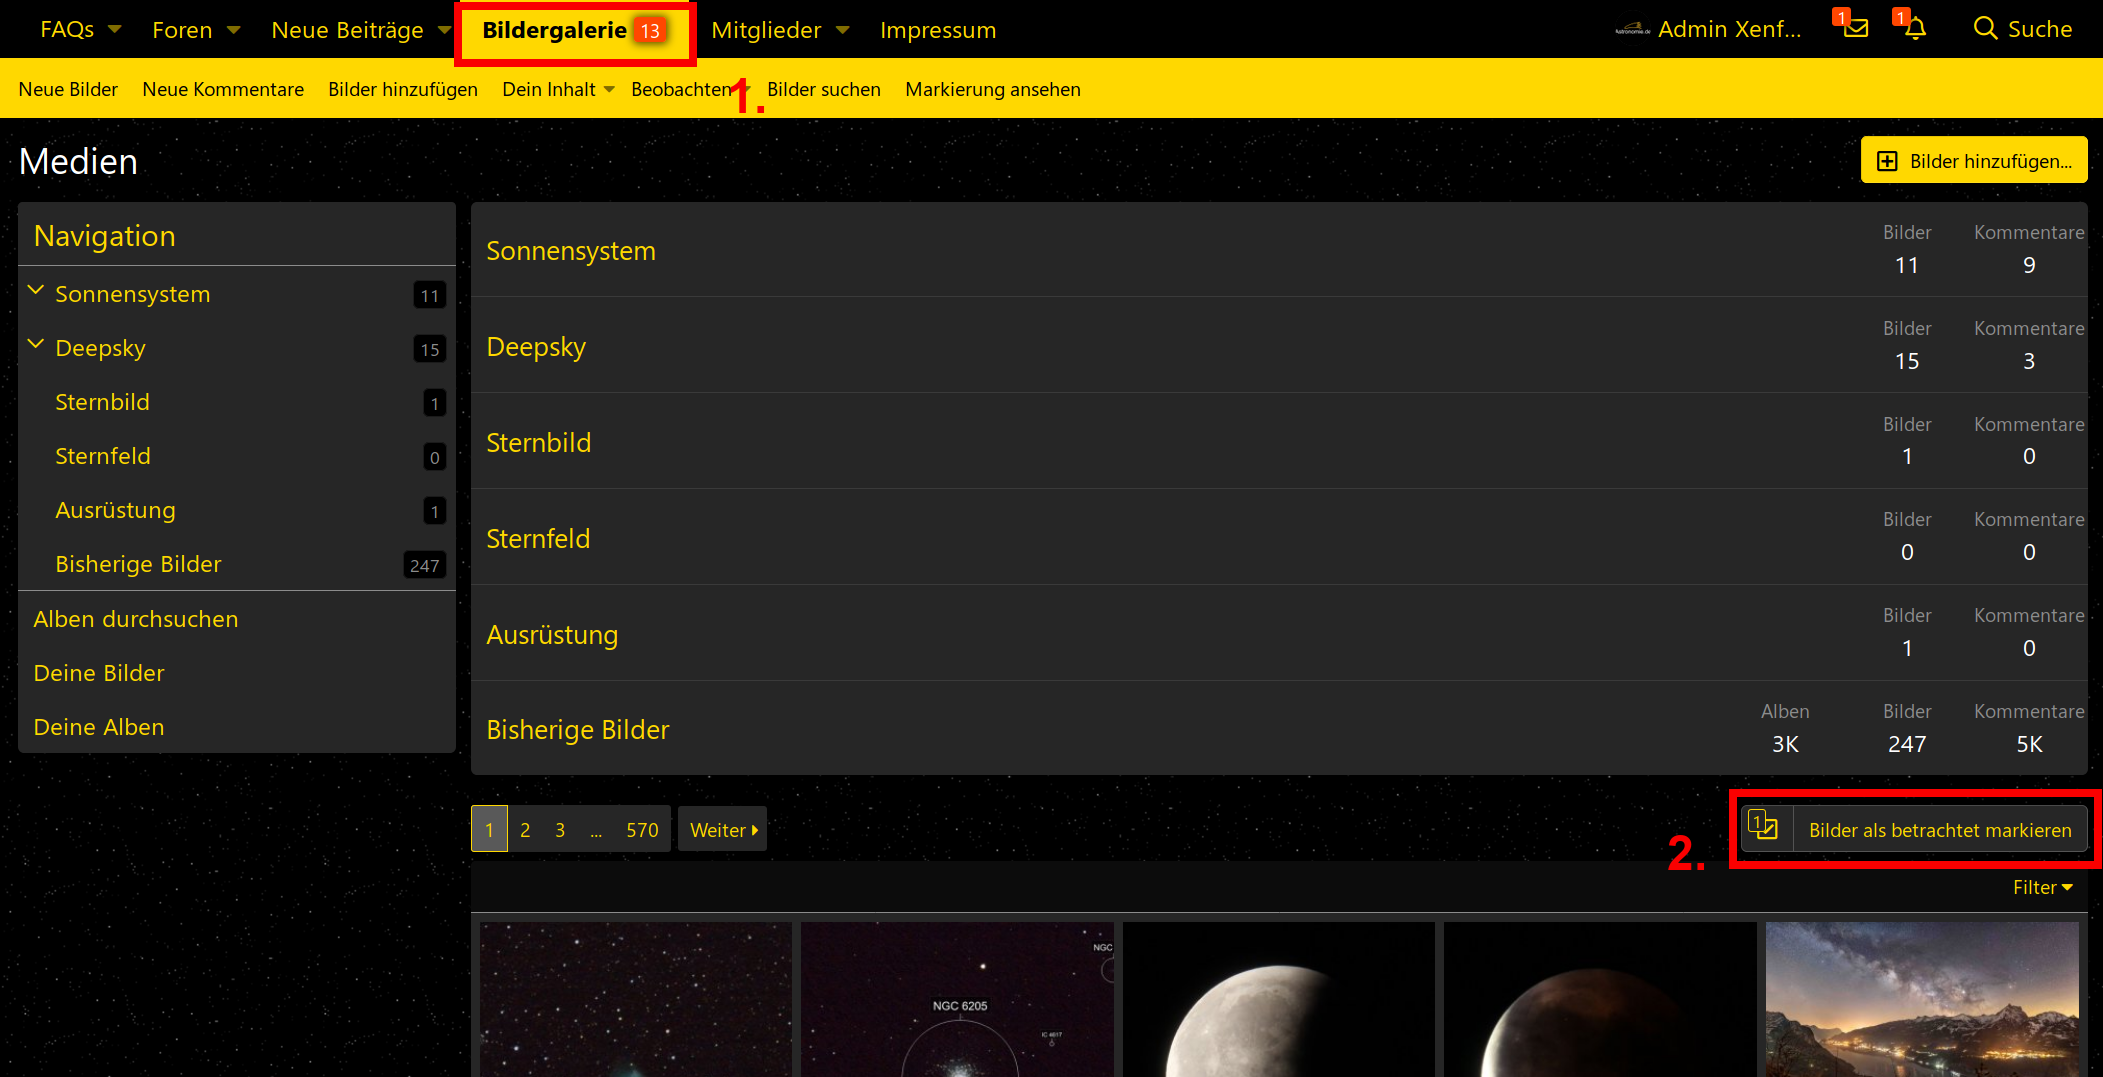The height and width of the screenshot is (1077, 2103).
Task: Open the Admin Xenf... account menu
Action: click(1730, 29)
